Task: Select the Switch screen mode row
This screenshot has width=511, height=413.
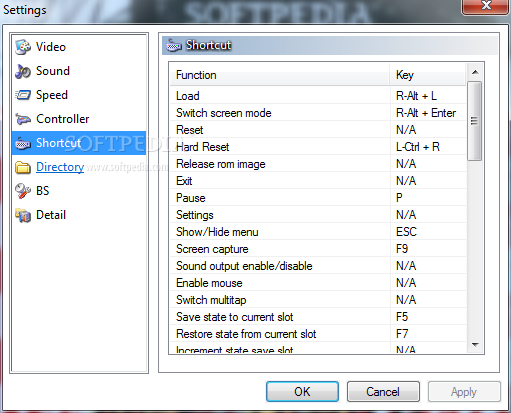Action: pos(318,113)
